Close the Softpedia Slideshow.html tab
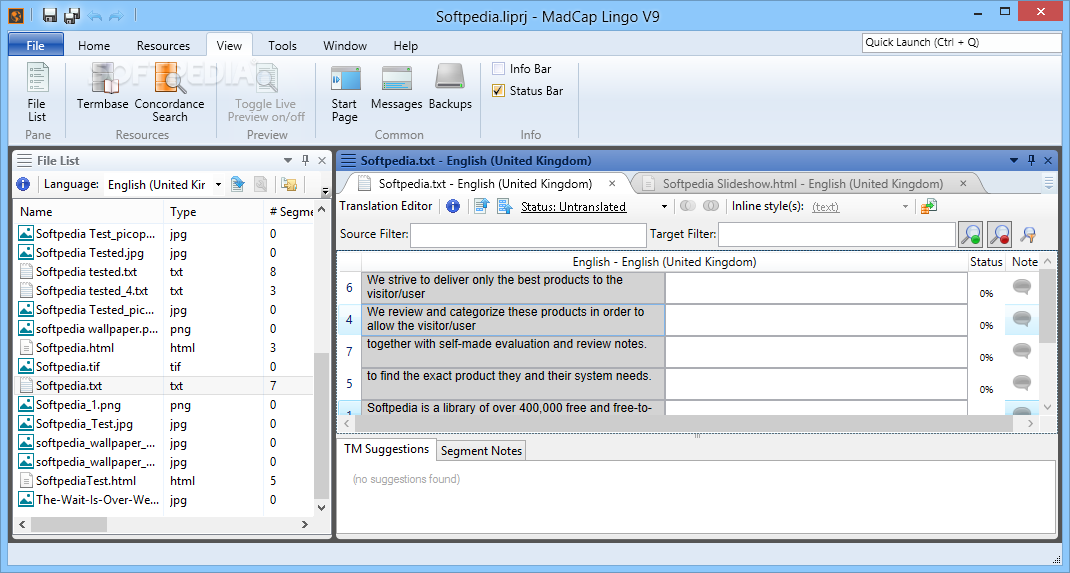This screenshot has height=573, width=1070. (x=963, y=183)
